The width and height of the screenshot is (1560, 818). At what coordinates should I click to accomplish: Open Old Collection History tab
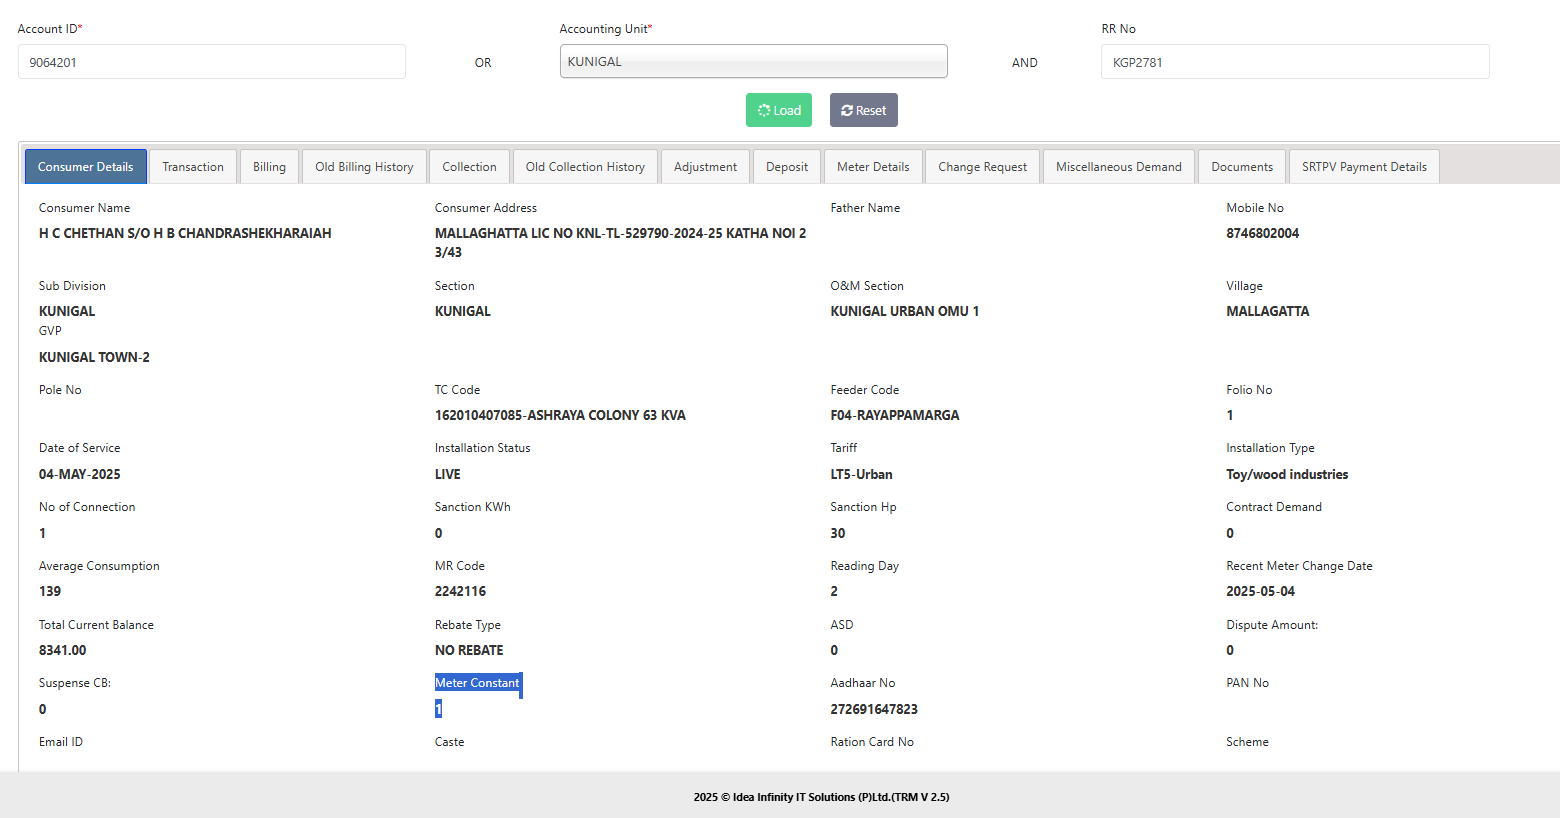[x=585, y=167]
